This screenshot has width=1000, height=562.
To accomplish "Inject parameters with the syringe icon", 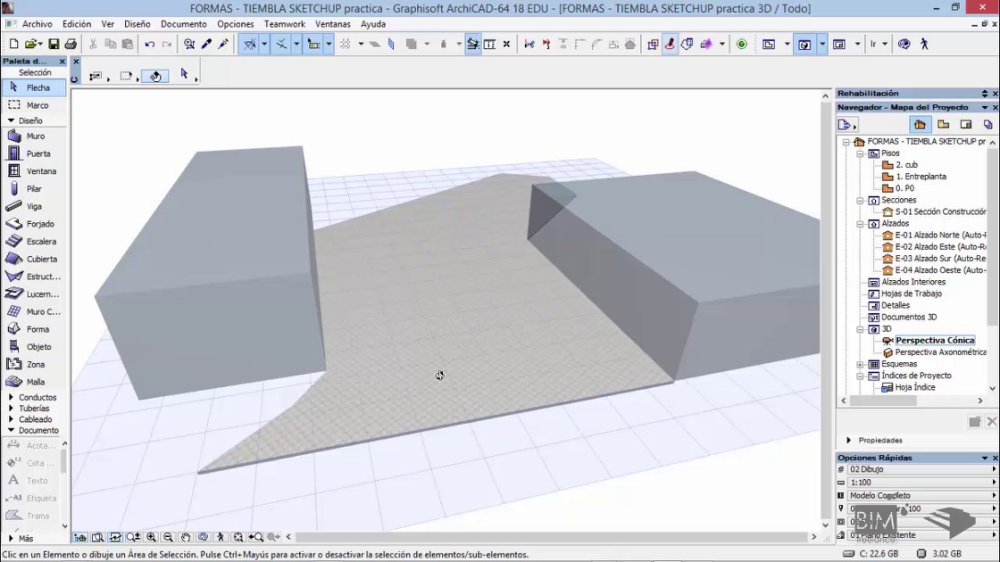I will pos(223,44).
